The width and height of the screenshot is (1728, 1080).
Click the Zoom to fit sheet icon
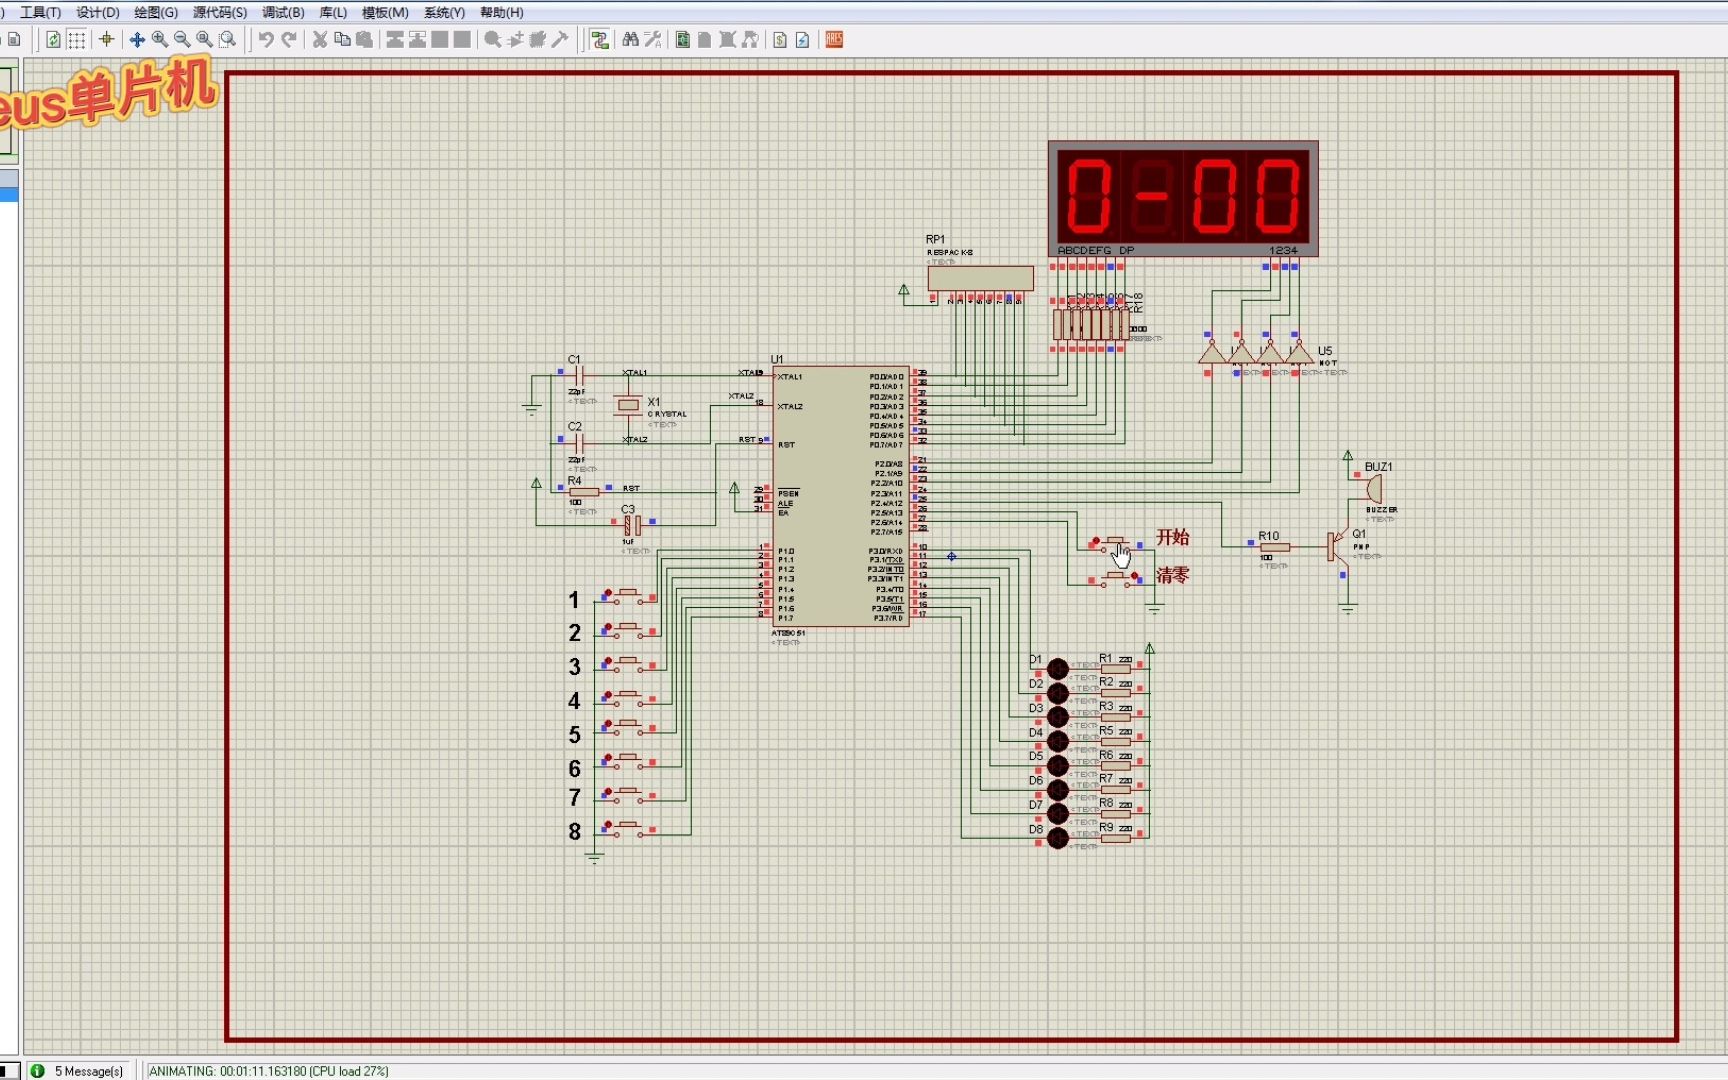coord(204,40)
